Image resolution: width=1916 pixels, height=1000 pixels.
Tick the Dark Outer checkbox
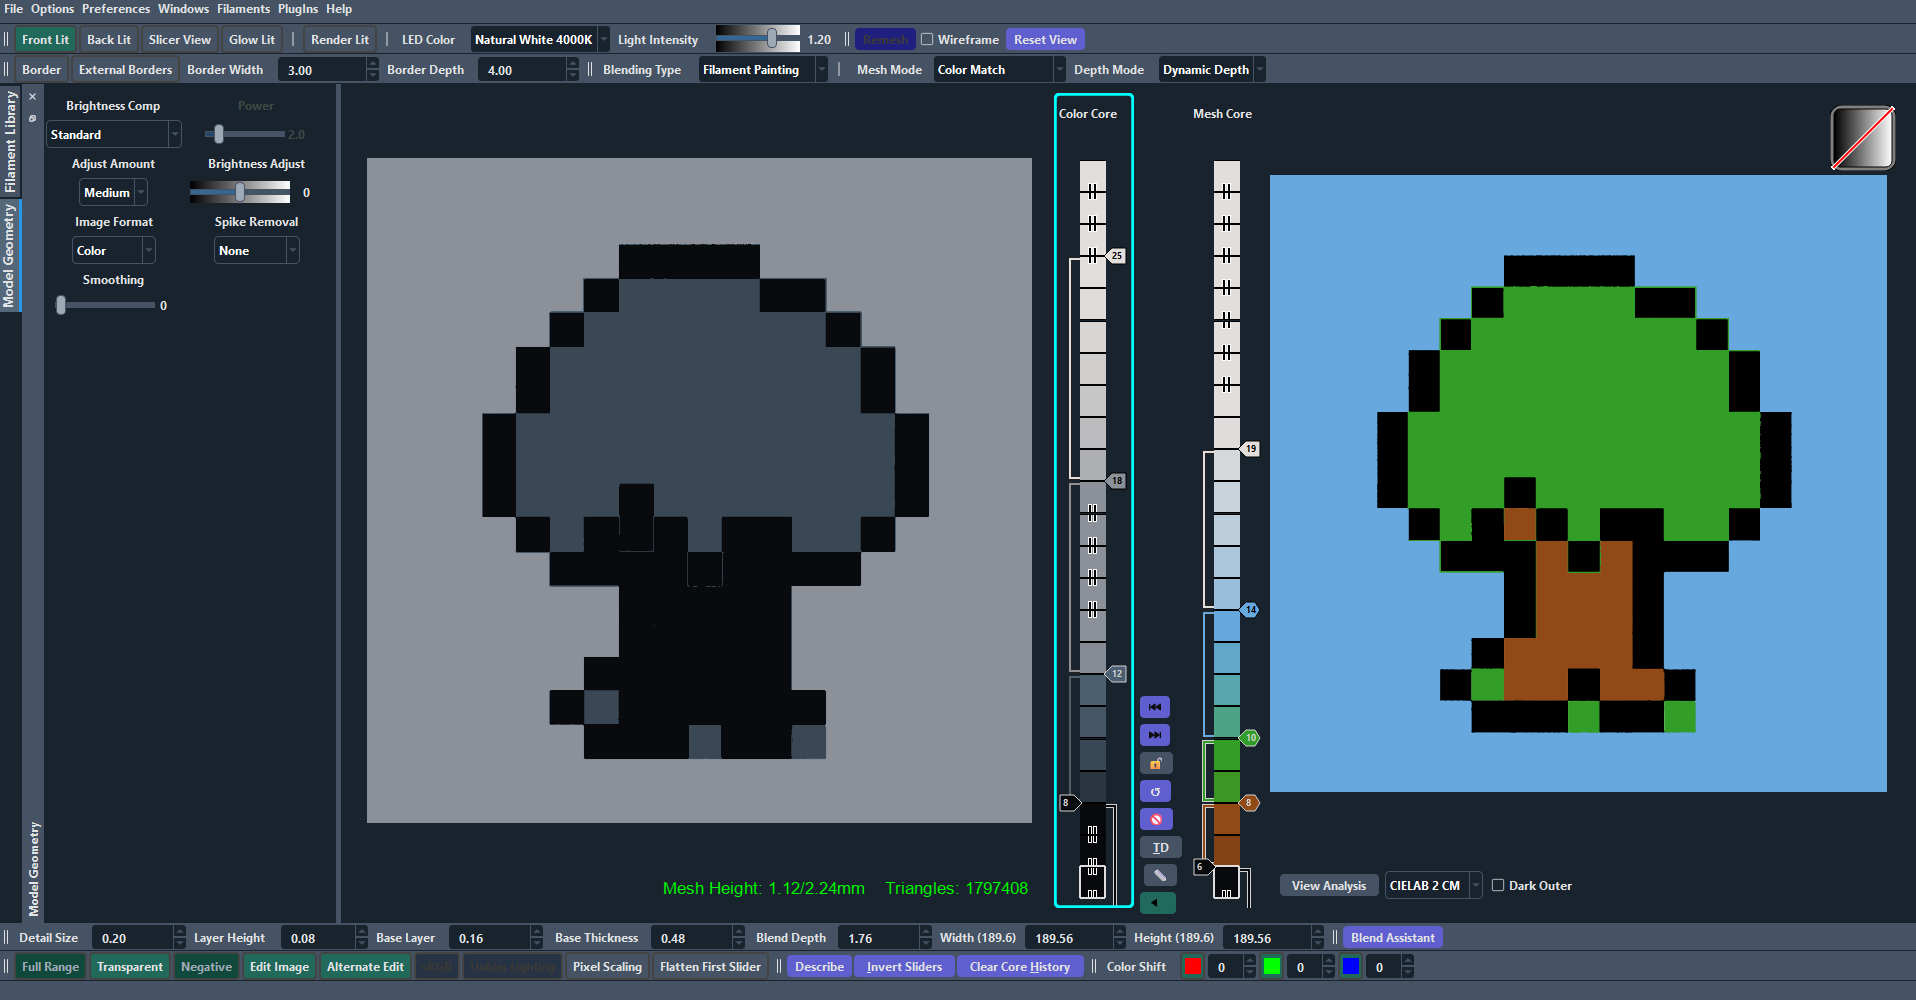(x=1498, y=885)
